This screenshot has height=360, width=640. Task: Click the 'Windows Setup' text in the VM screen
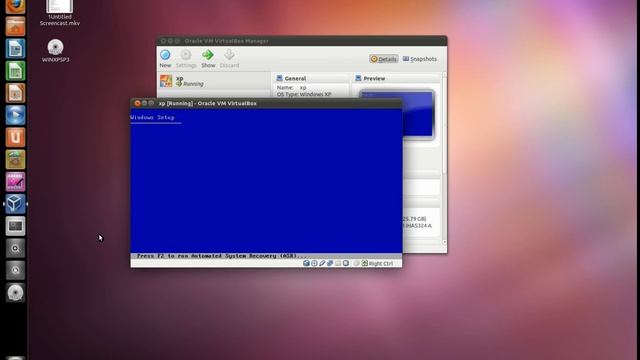click(x=152, y=118)
